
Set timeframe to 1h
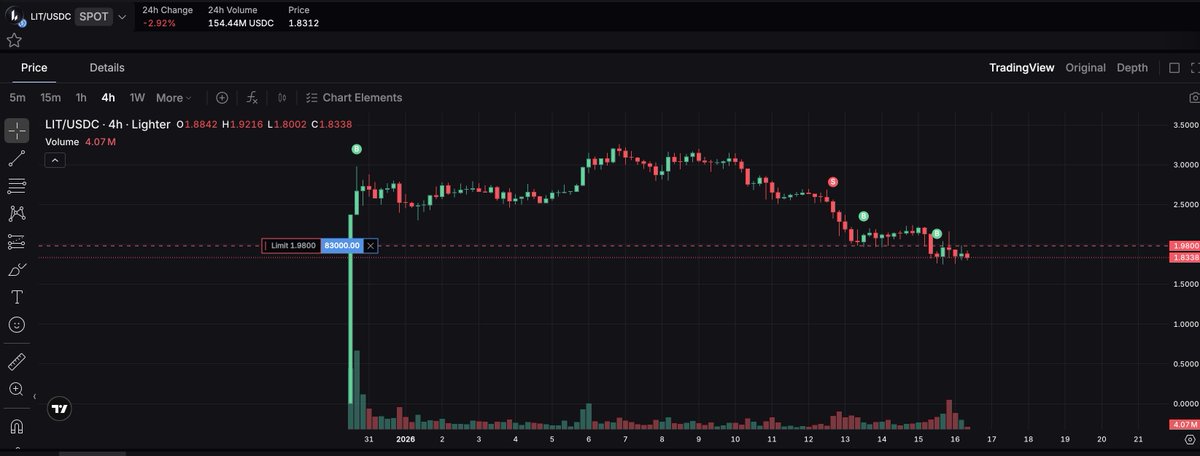point(81,98)
